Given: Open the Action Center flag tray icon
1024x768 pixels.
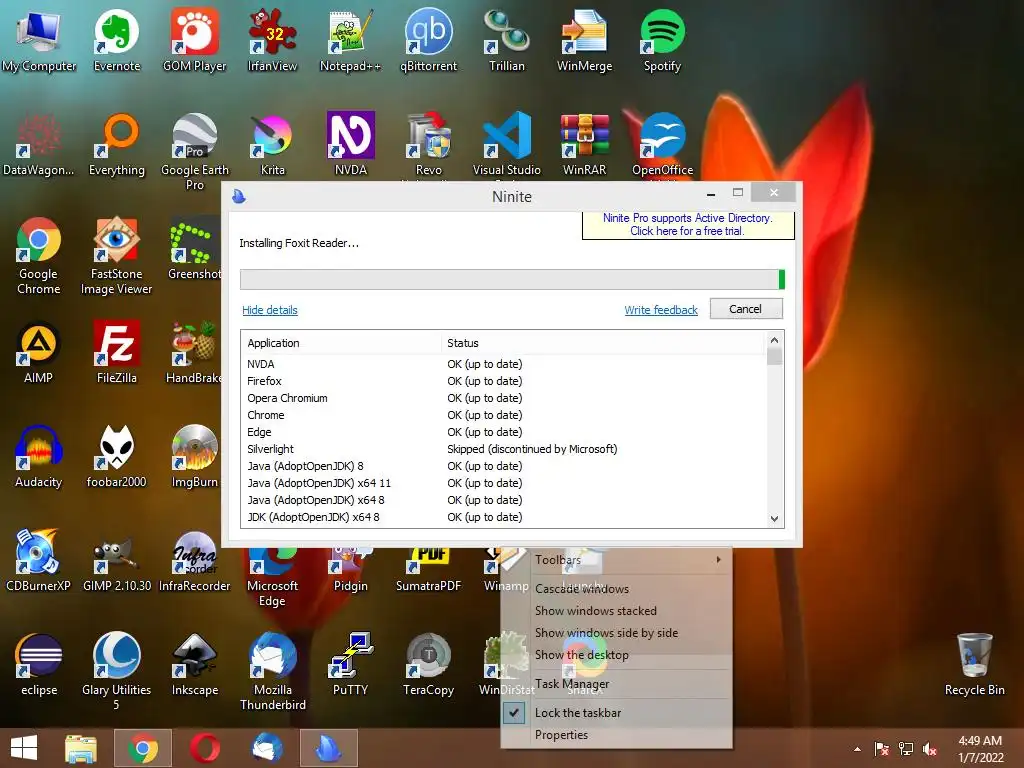Looking at the screenshot, I should coord(882,749).
